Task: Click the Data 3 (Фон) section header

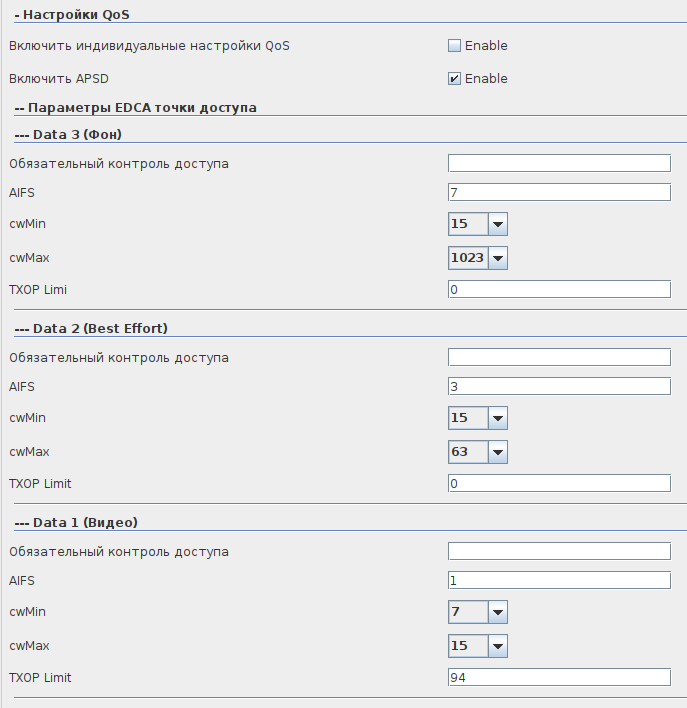Action: point(69,134)
